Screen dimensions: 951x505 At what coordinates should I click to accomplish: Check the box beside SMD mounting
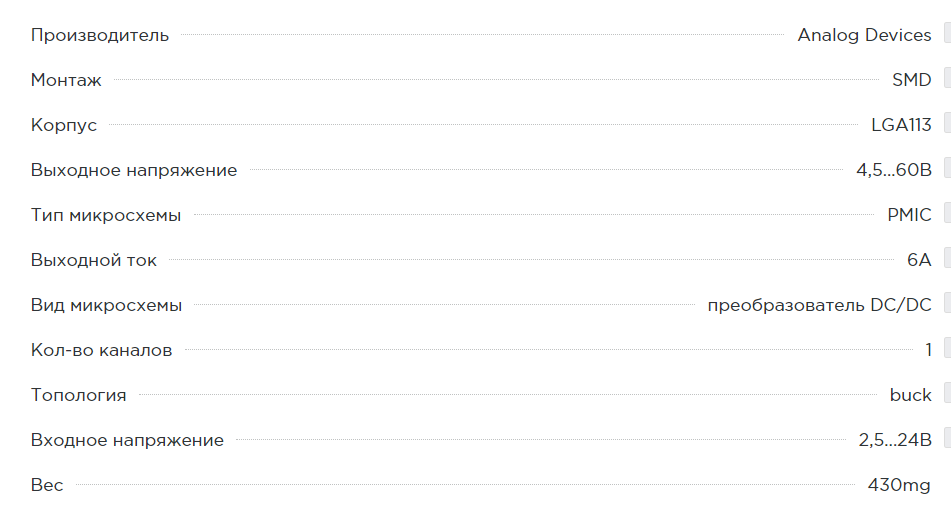tap(948, 78)
